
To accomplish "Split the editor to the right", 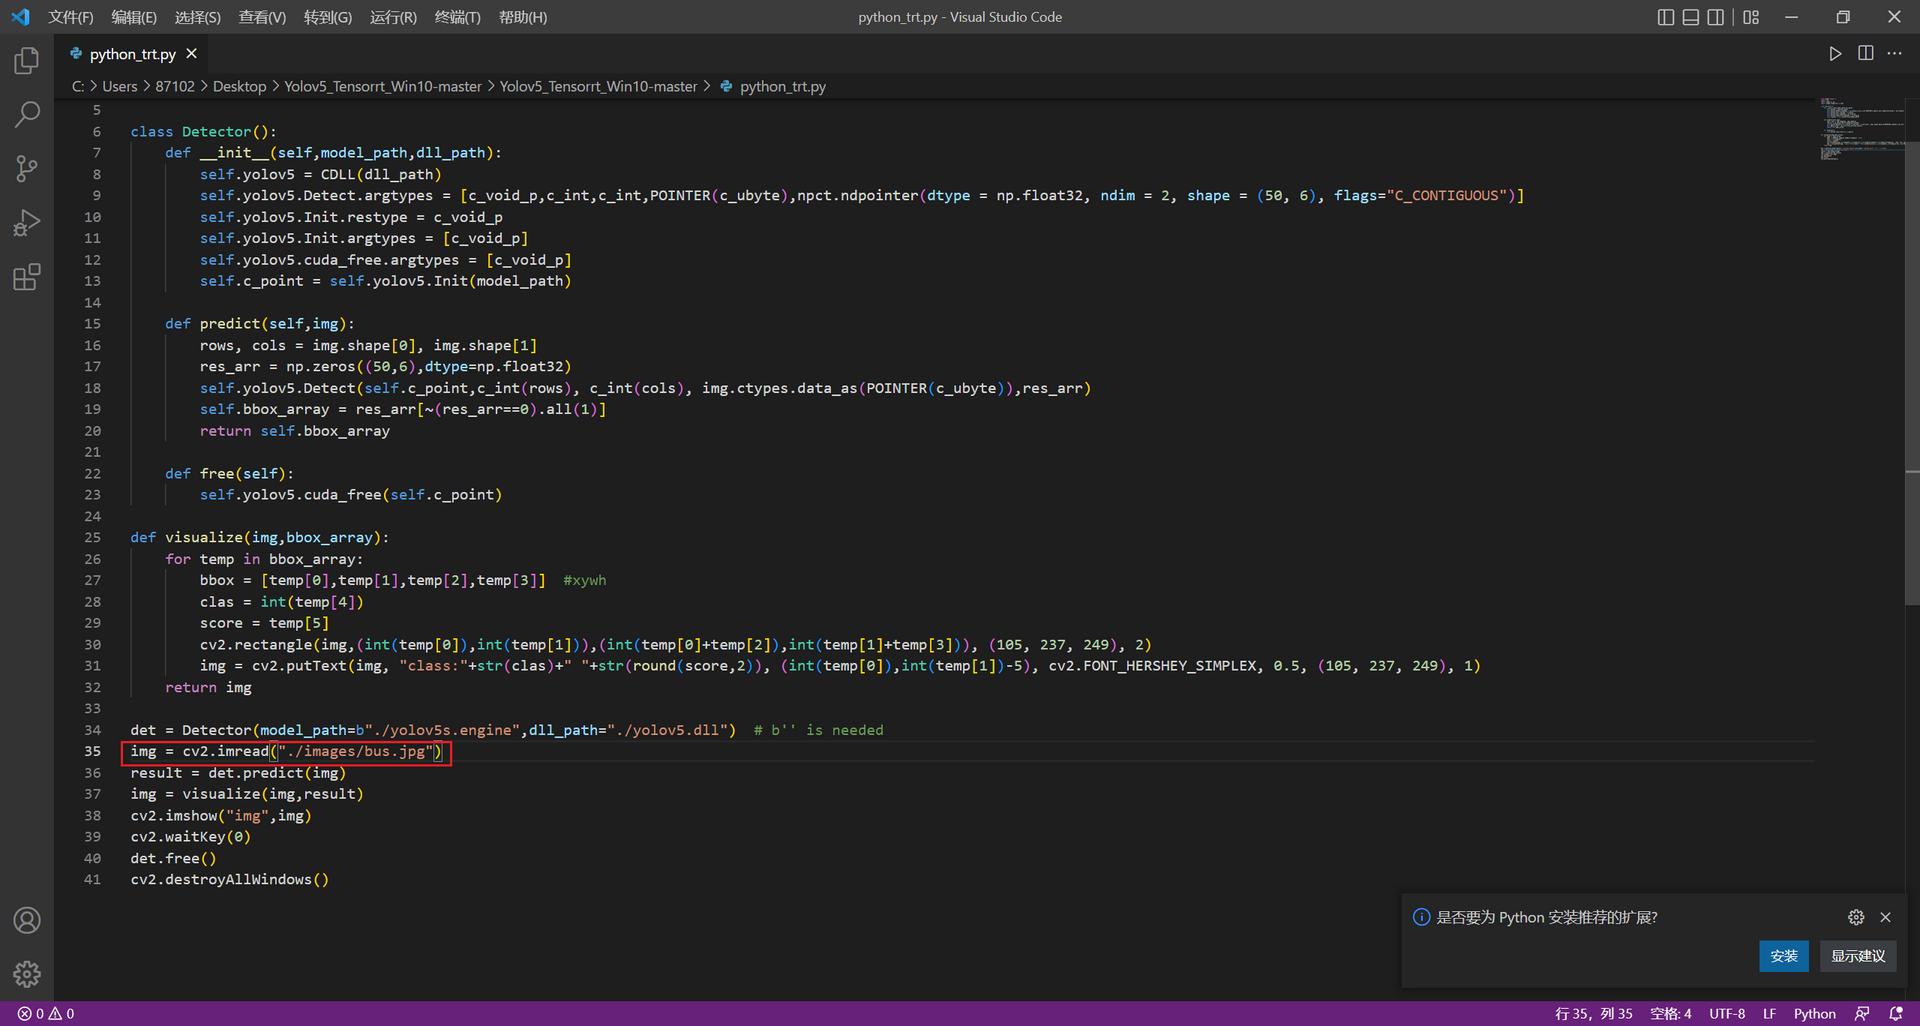I will pyautogui.click(x=1865, y=53).
